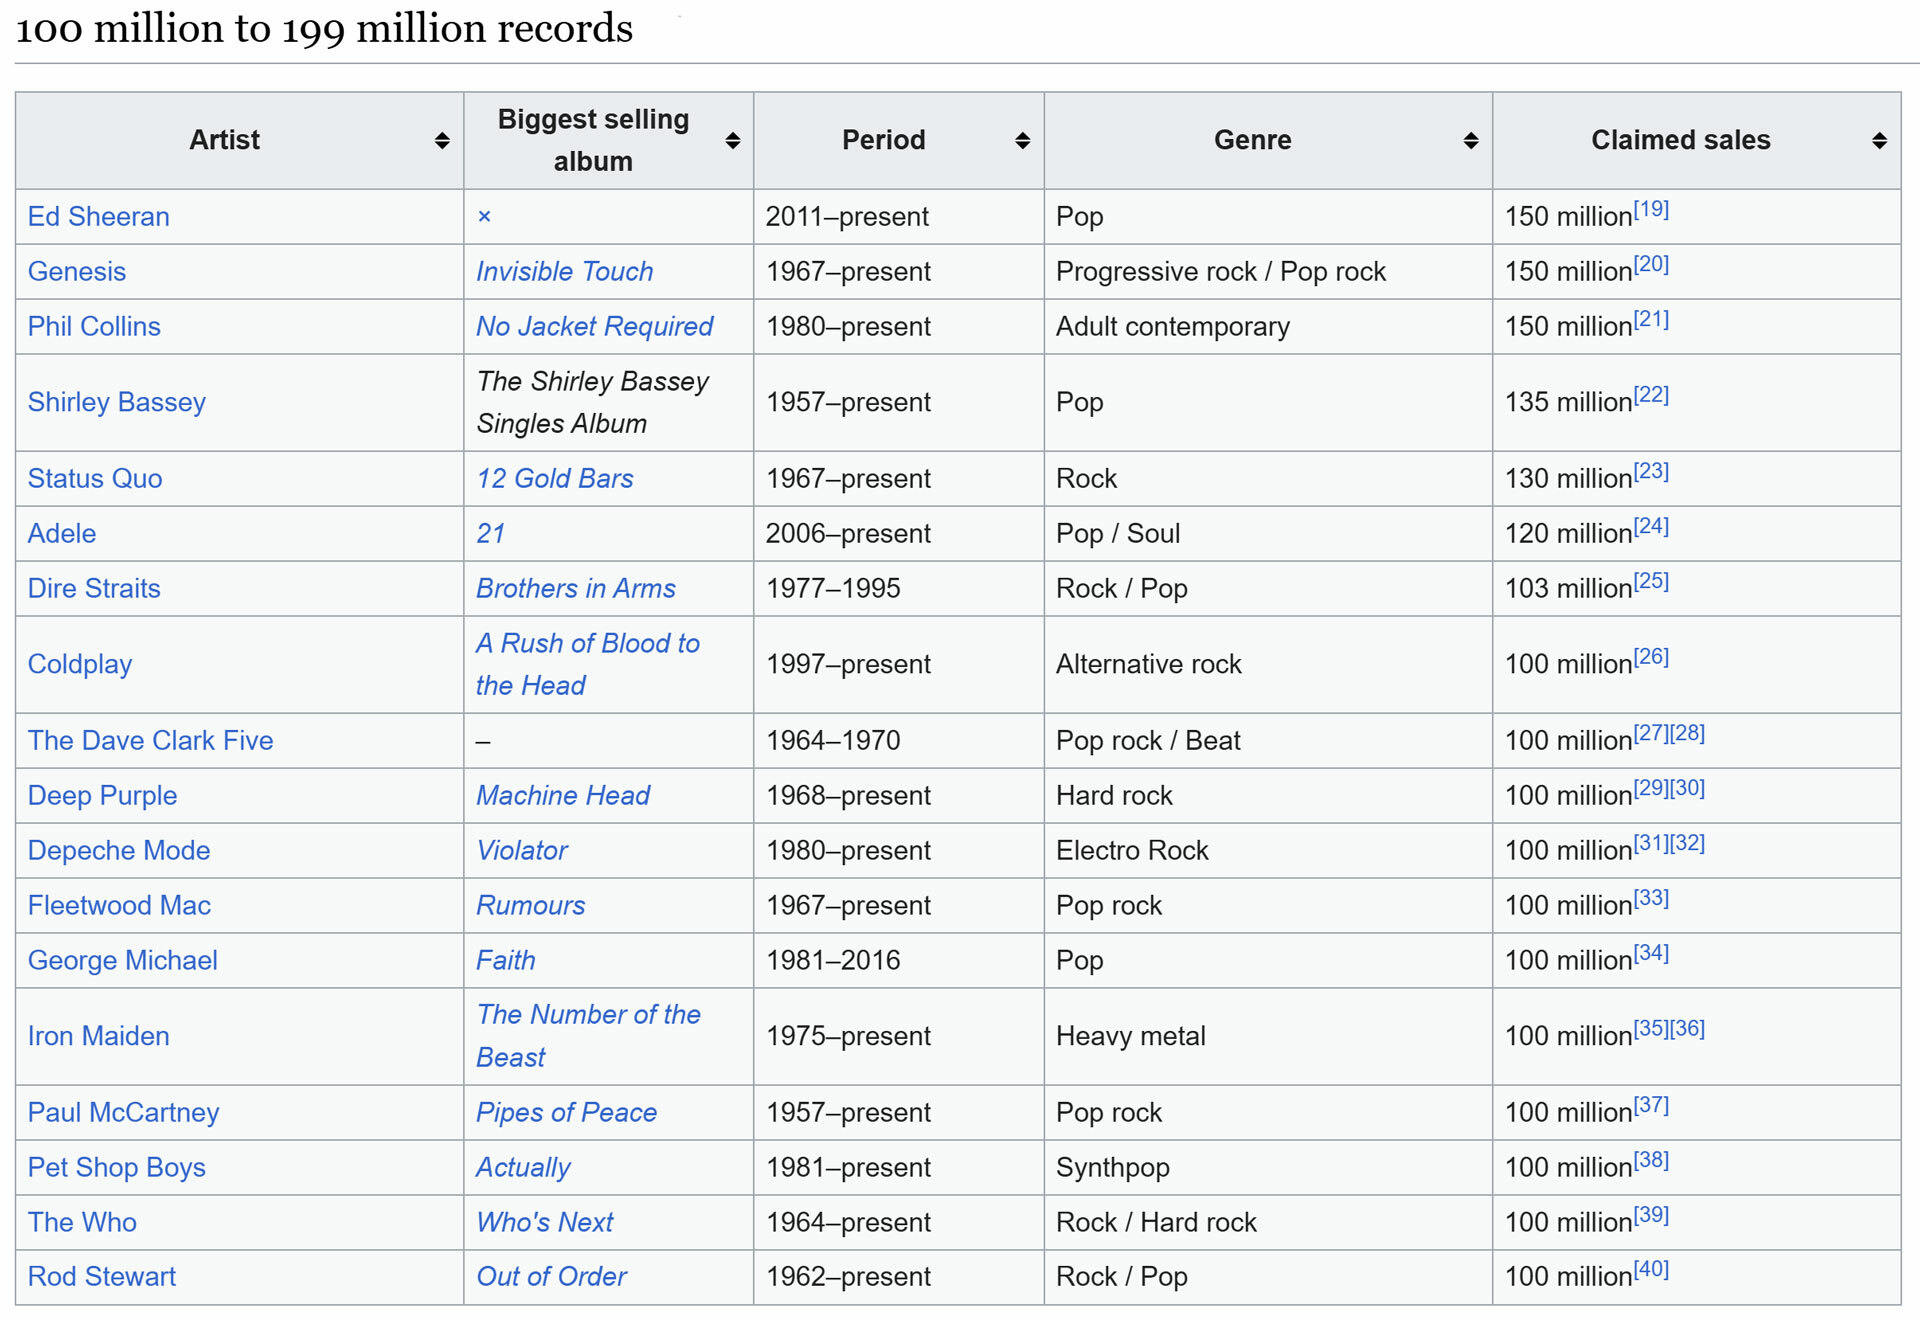This screenshot has height=1322, width=1920.
Task: Open the Iron Maiden artist link
Action: click(x=99, y=1037)
